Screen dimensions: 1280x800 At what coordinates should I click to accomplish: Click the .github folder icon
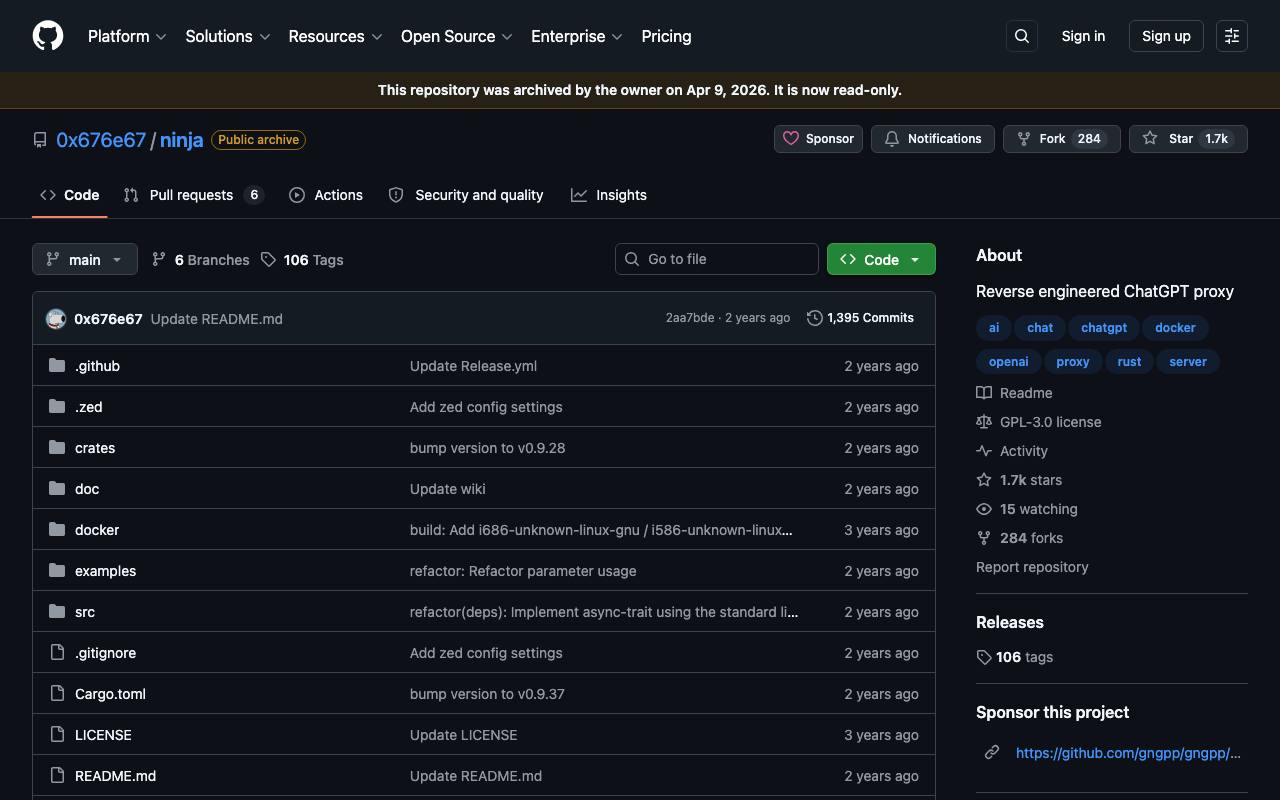coord(57,366)
